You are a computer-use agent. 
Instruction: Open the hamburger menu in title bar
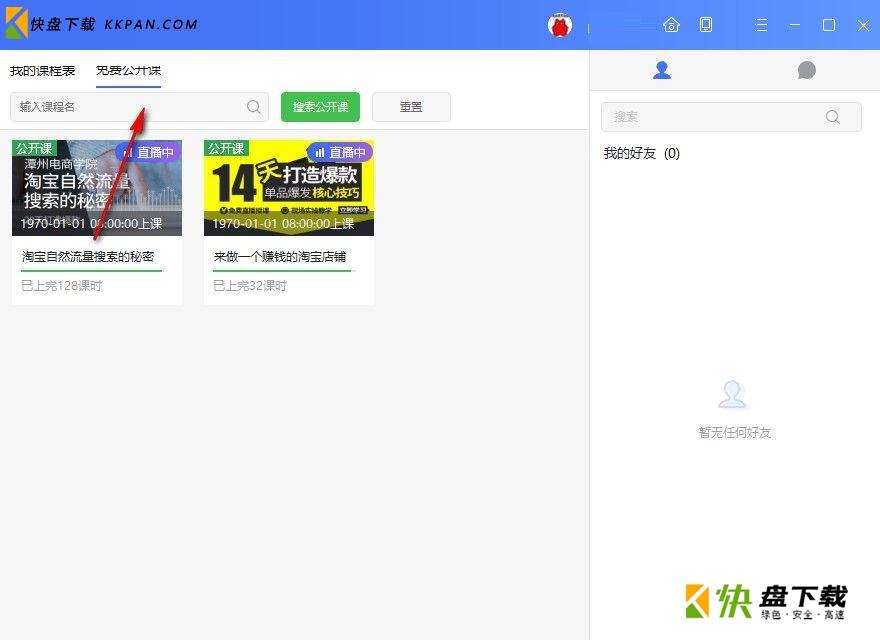760,25
